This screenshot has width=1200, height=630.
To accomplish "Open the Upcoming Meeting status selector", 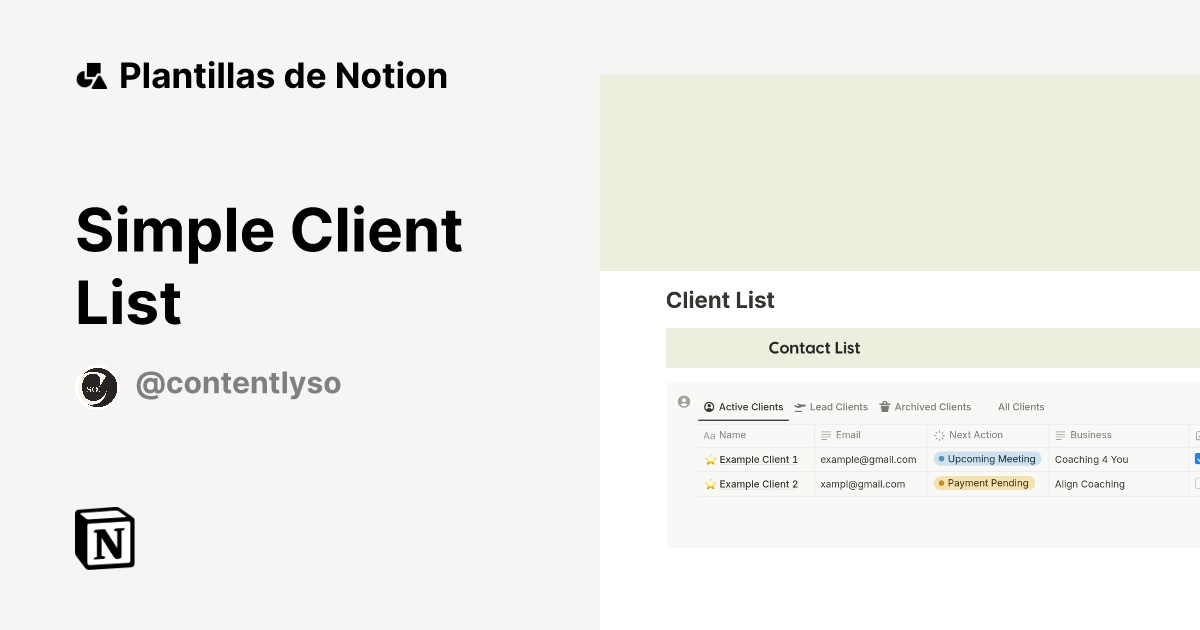I will point(987,458).
